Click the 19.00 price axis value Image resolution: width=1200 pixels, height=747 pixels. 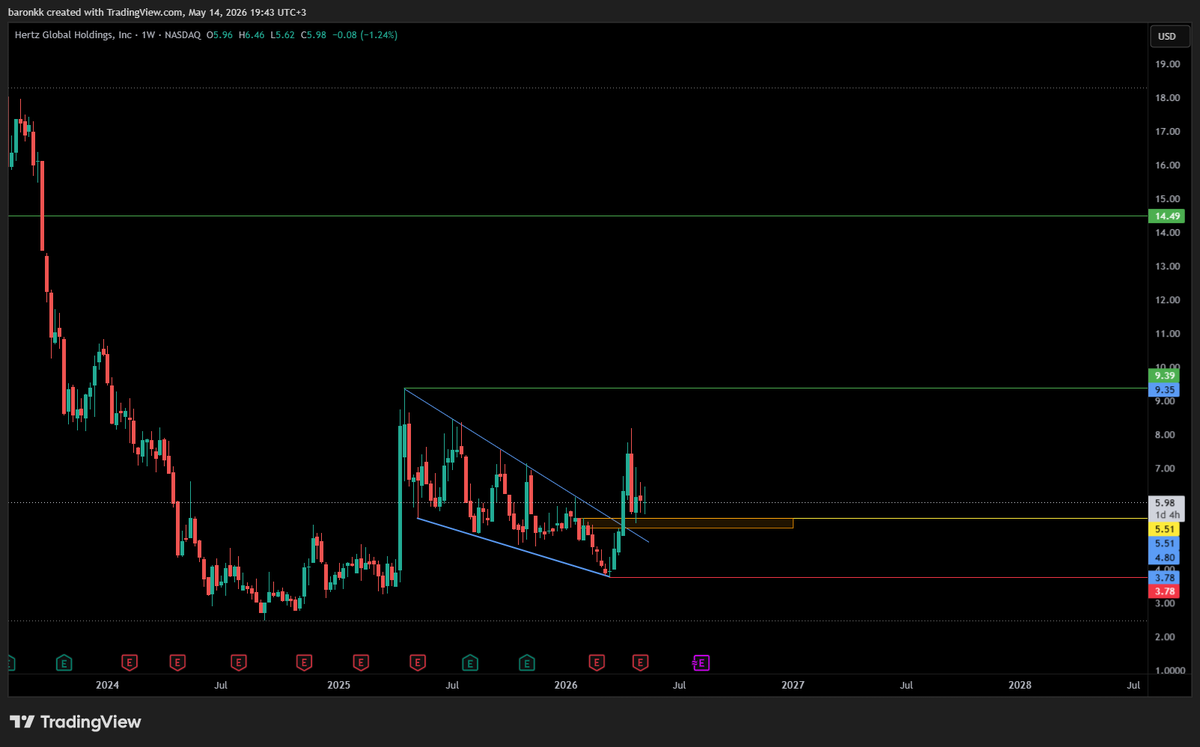(1166, 64)
